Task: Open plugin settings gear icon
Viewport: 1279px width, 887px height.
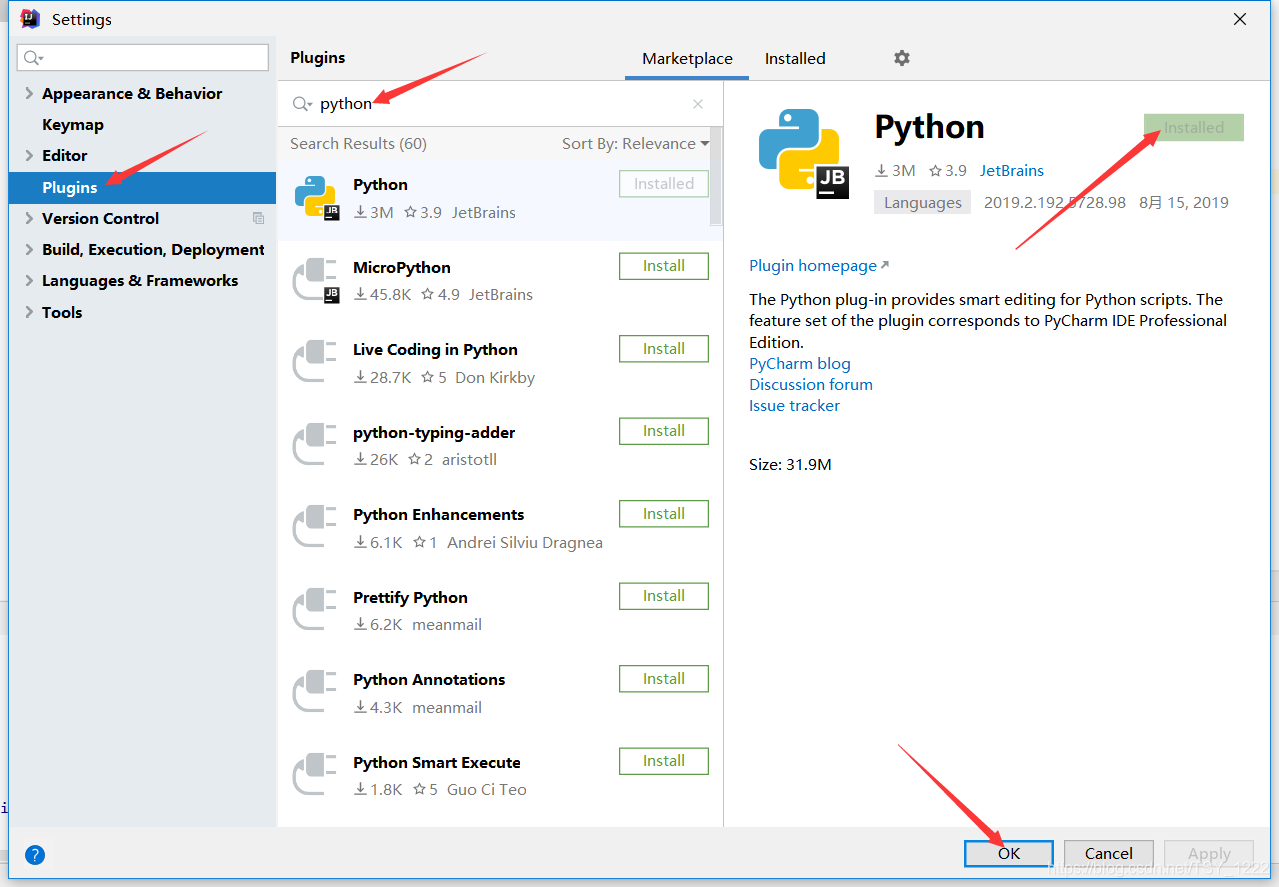Action: (902, 58)
